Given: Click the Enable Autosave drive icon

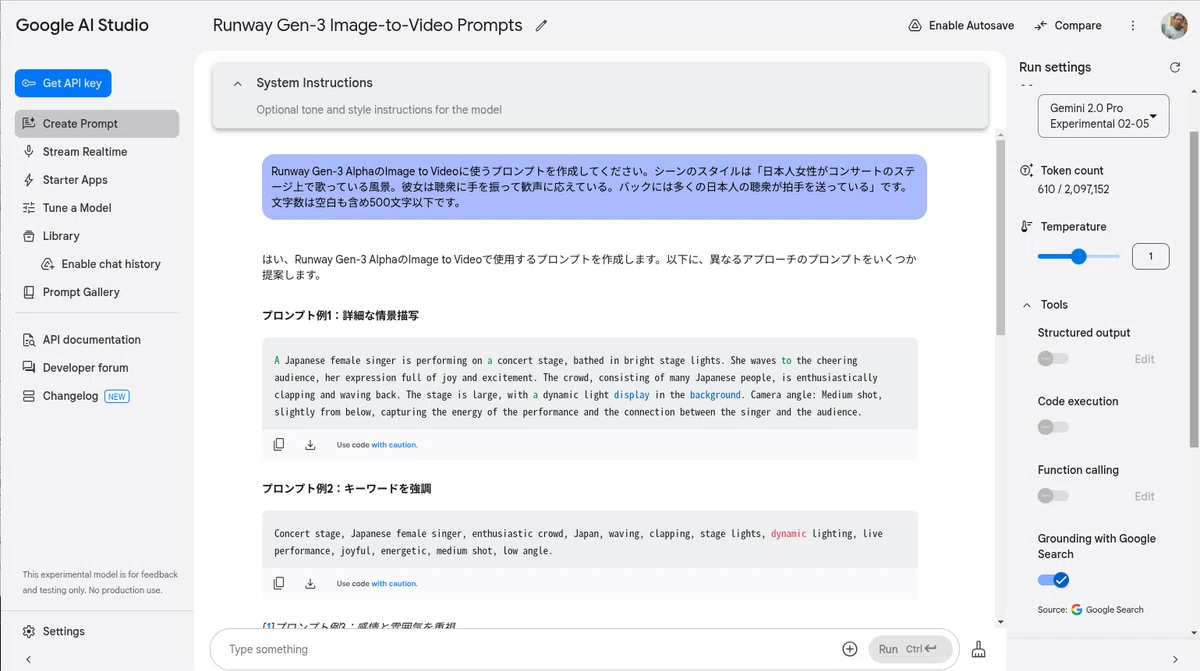Looking at the screenshot, I should click(x=914, y=26).
